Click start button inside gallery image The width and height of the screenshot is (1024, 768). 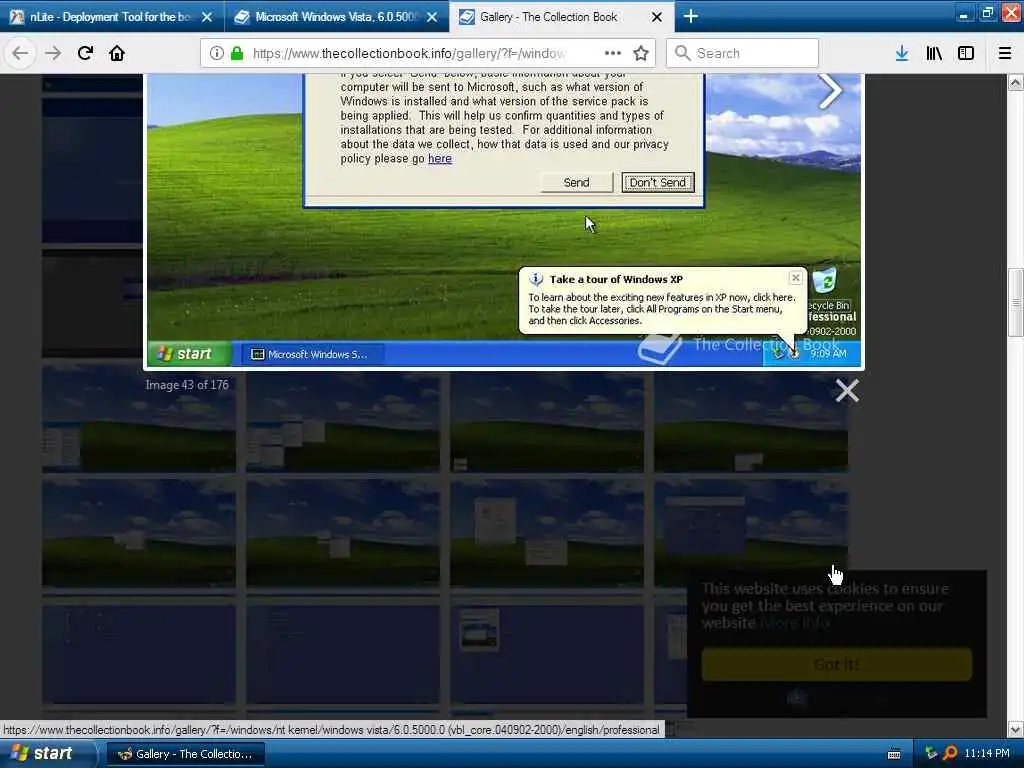click(189, 354)
